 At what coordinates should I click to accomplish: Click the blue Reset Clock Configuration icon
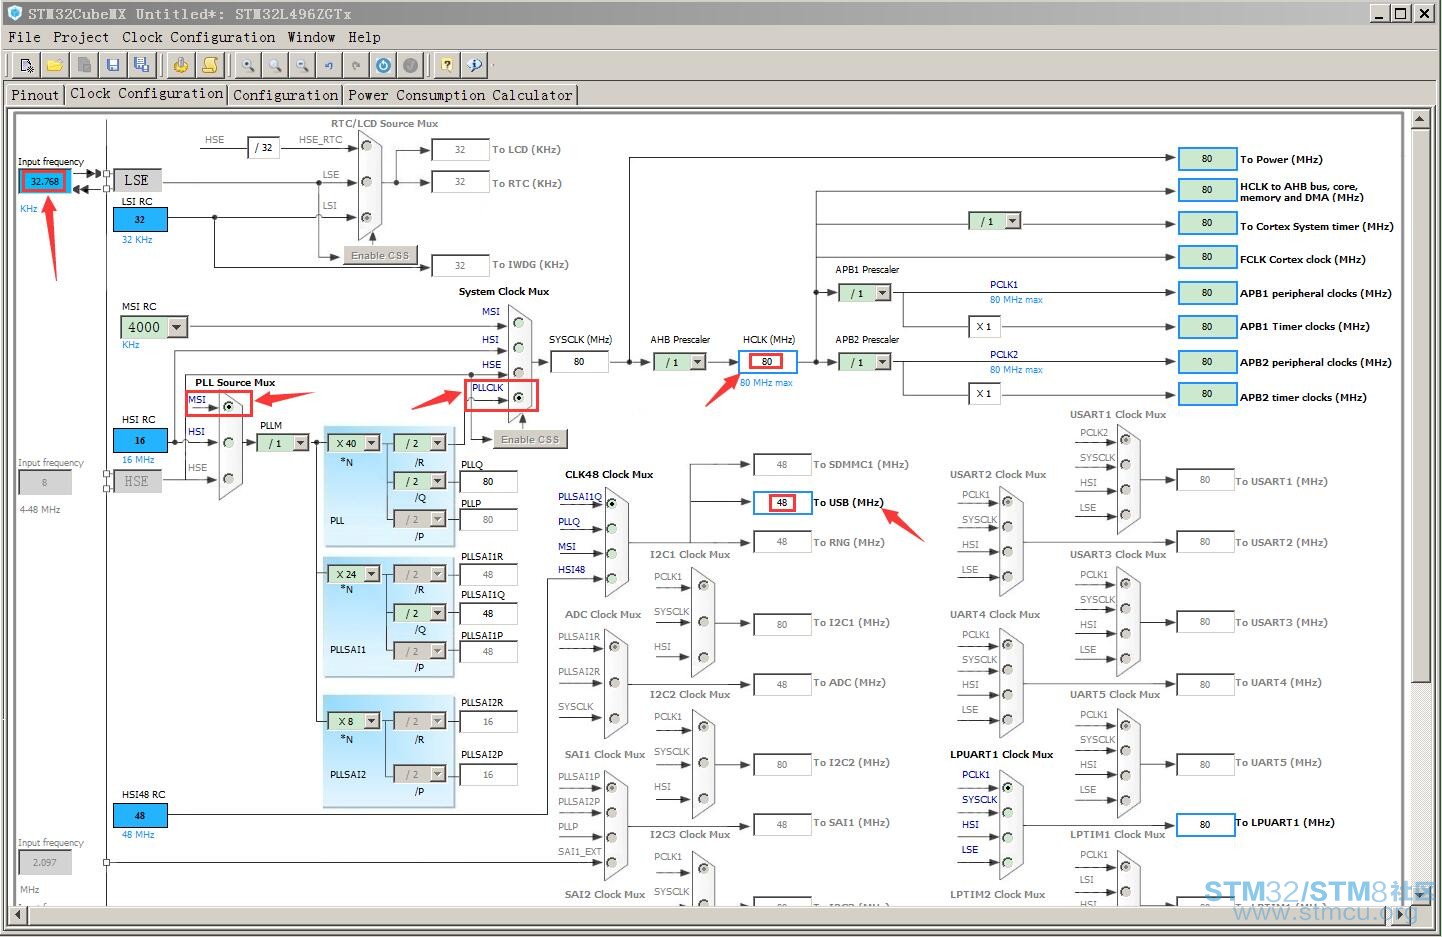click(x=383, y=66)
